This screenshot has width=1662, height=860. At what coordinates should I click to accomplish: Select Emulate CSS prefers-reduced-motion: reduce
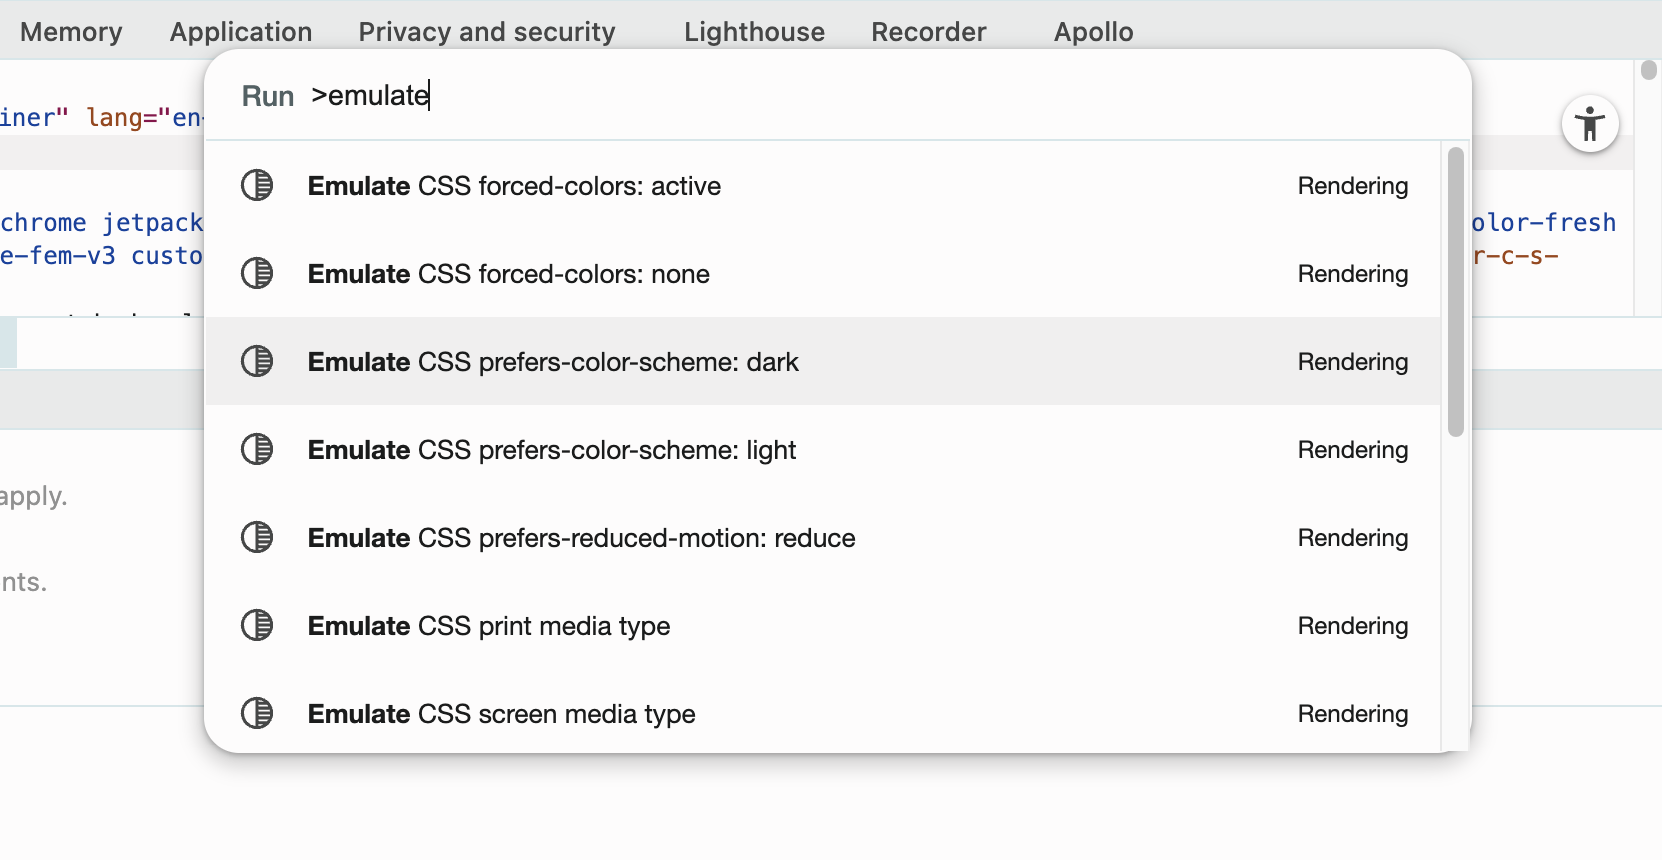click(x=581, y=538)
